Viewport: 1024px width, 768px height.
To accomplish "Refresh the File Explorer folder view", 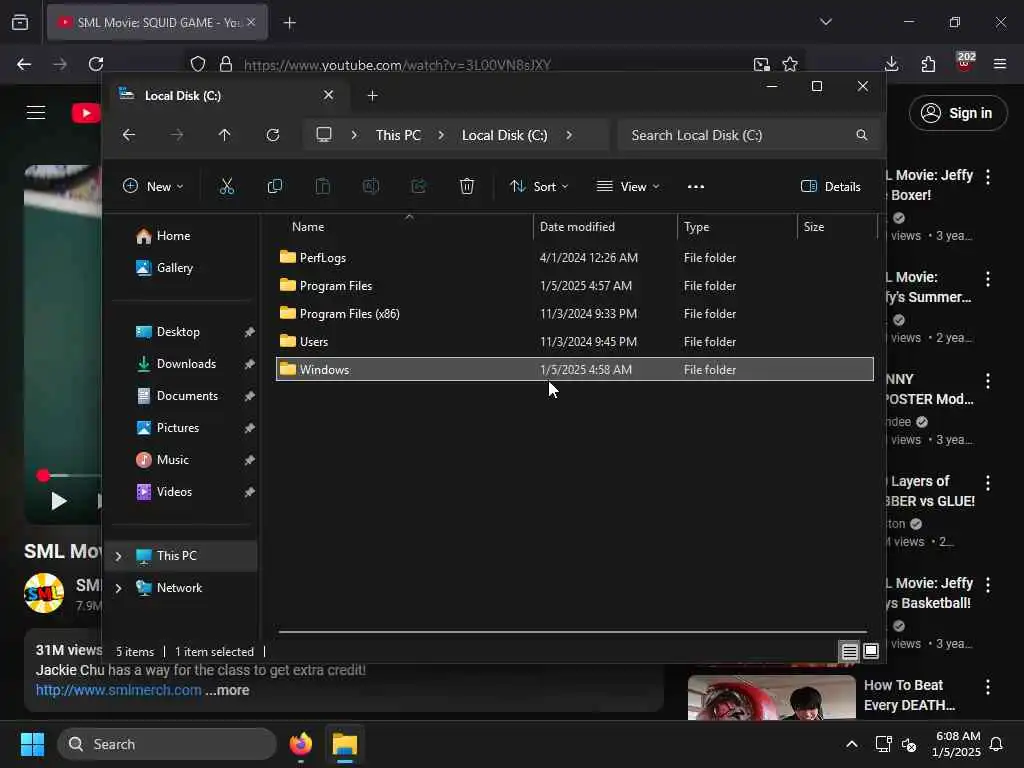I will [273, 135].
